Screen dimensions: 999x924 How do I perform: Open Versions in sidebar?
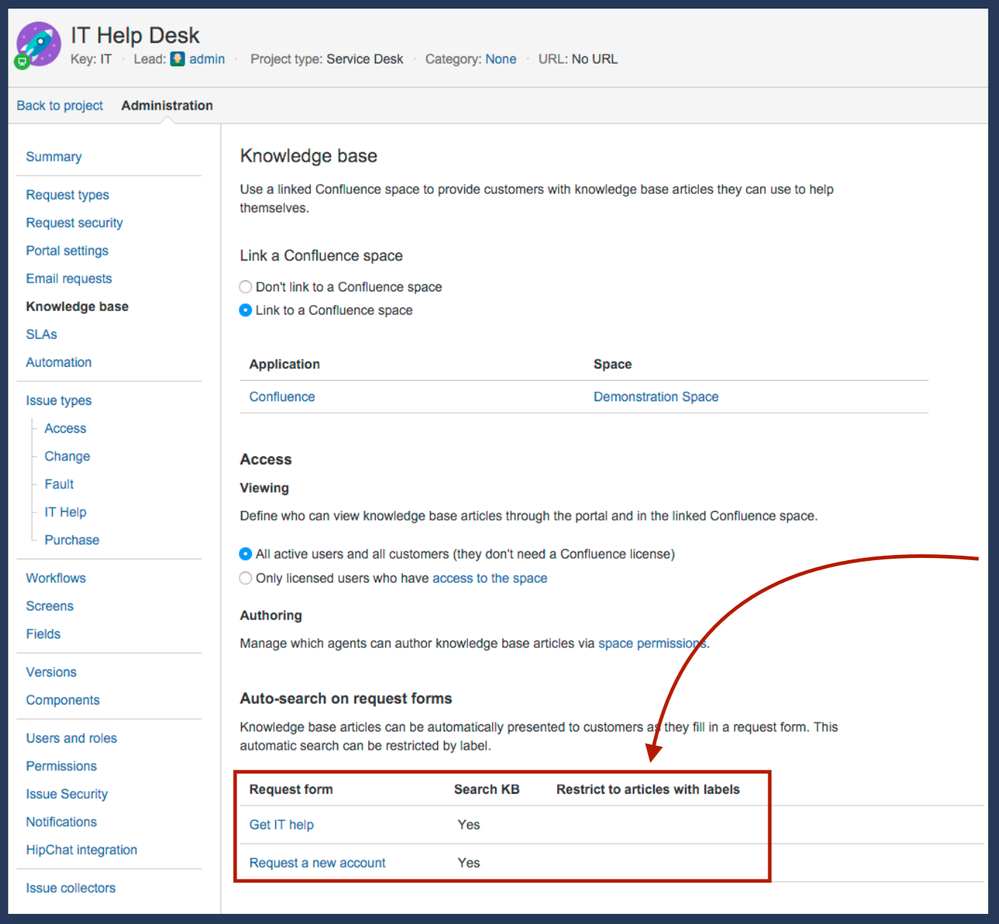pos(51,672)
